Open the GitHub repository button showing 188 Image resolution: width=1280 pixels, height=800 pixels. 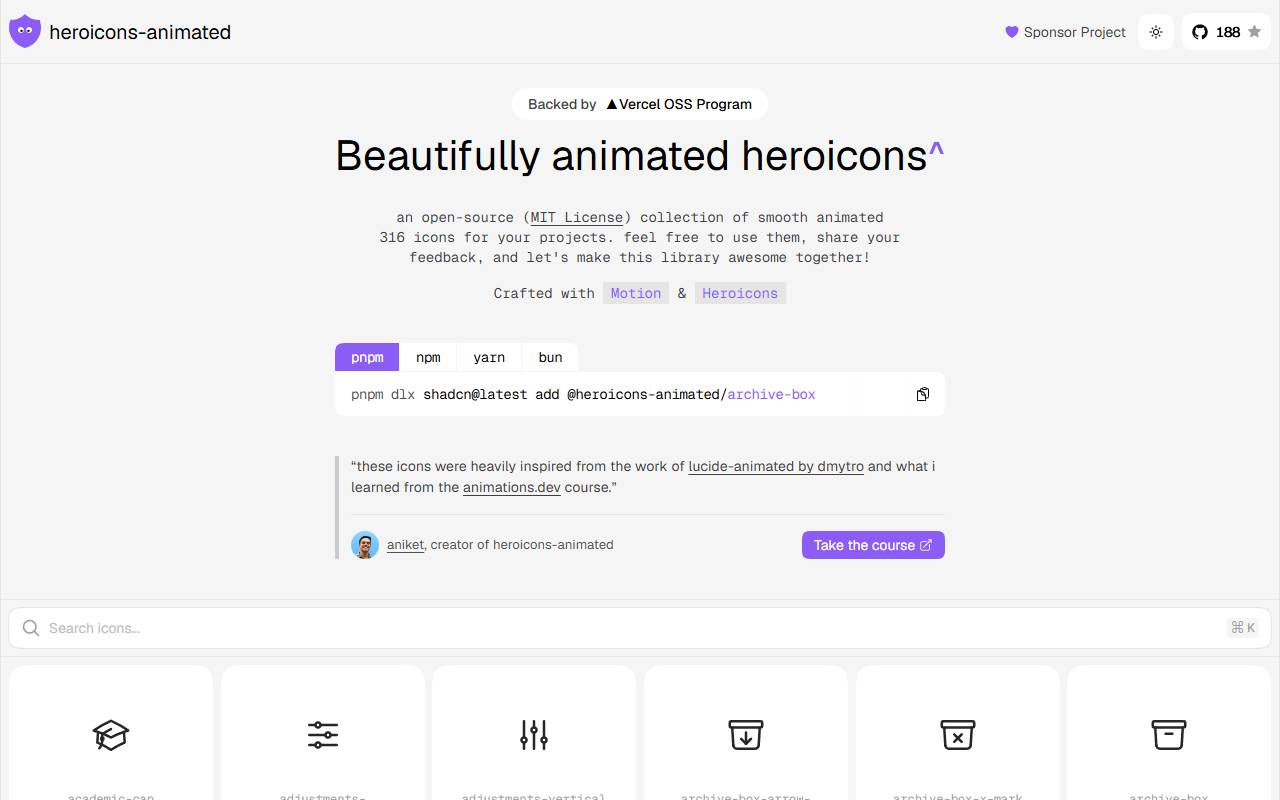[x=1226, y=32]
